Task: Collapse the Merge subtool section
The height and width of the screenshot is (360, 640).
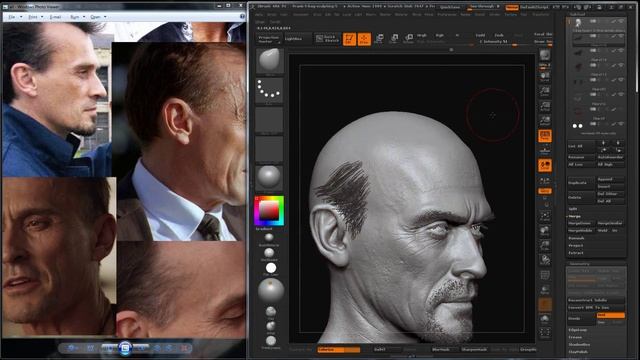Action: coord(574,216)
